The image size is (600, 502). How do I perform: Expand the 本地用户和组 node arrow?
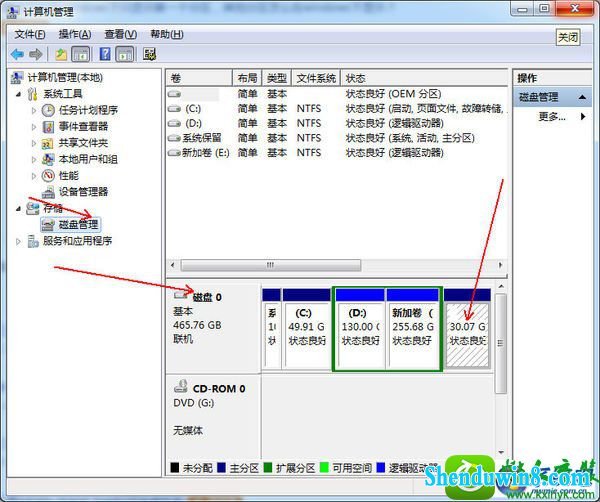click(x=34, y=160)
